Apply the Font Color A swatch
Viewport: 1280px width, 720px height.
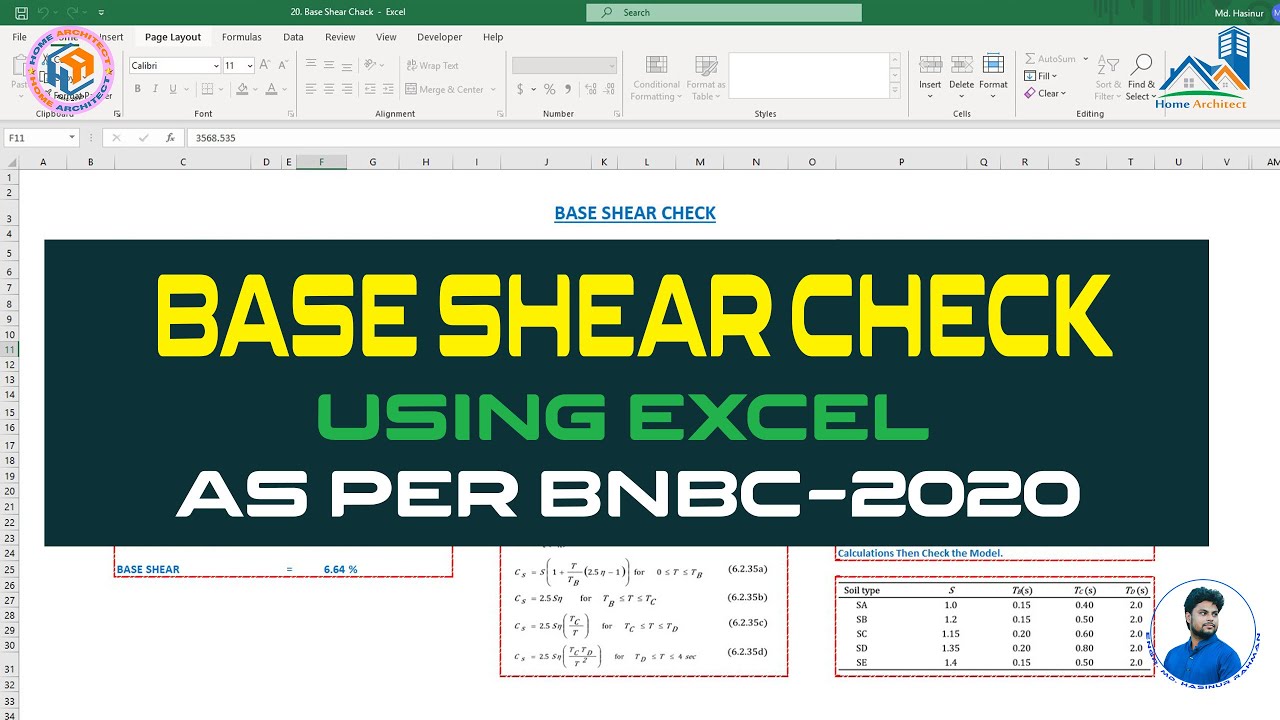tap(271, 89)
